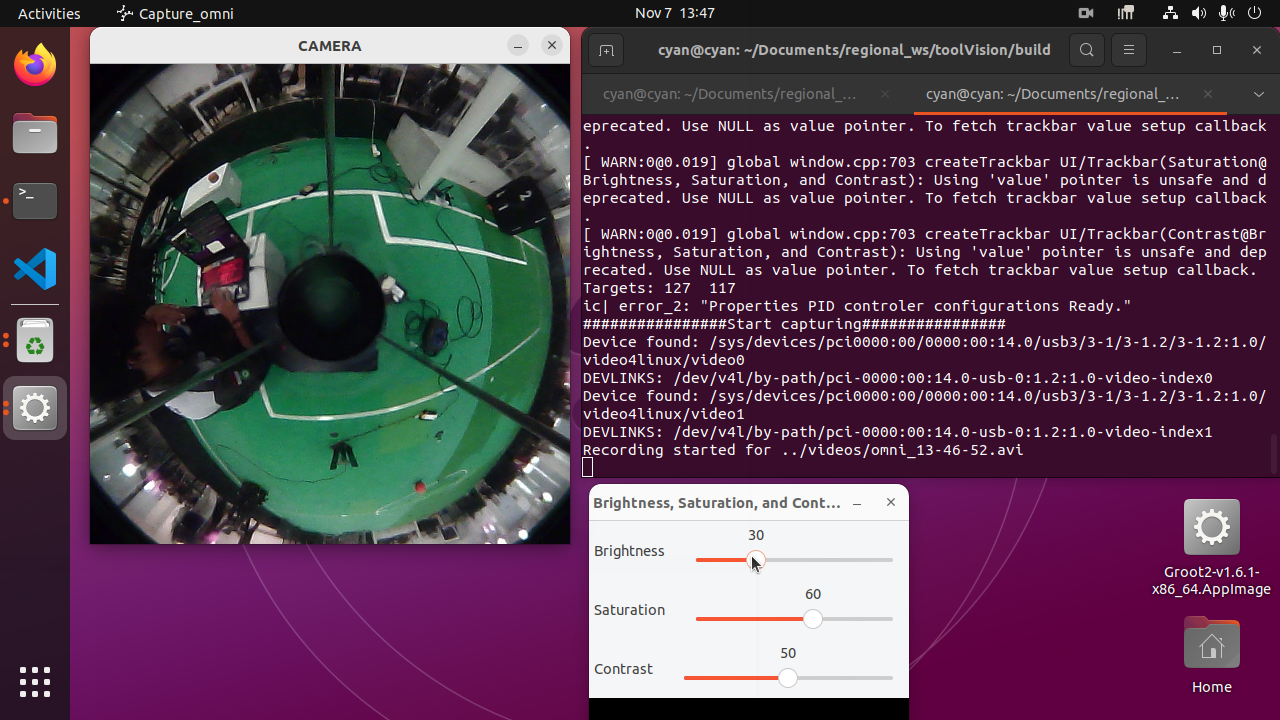Viewport: 1280px width, 720px height.
Task: Open the Trash icon in the dock
Action: click(x=35, y=341)
